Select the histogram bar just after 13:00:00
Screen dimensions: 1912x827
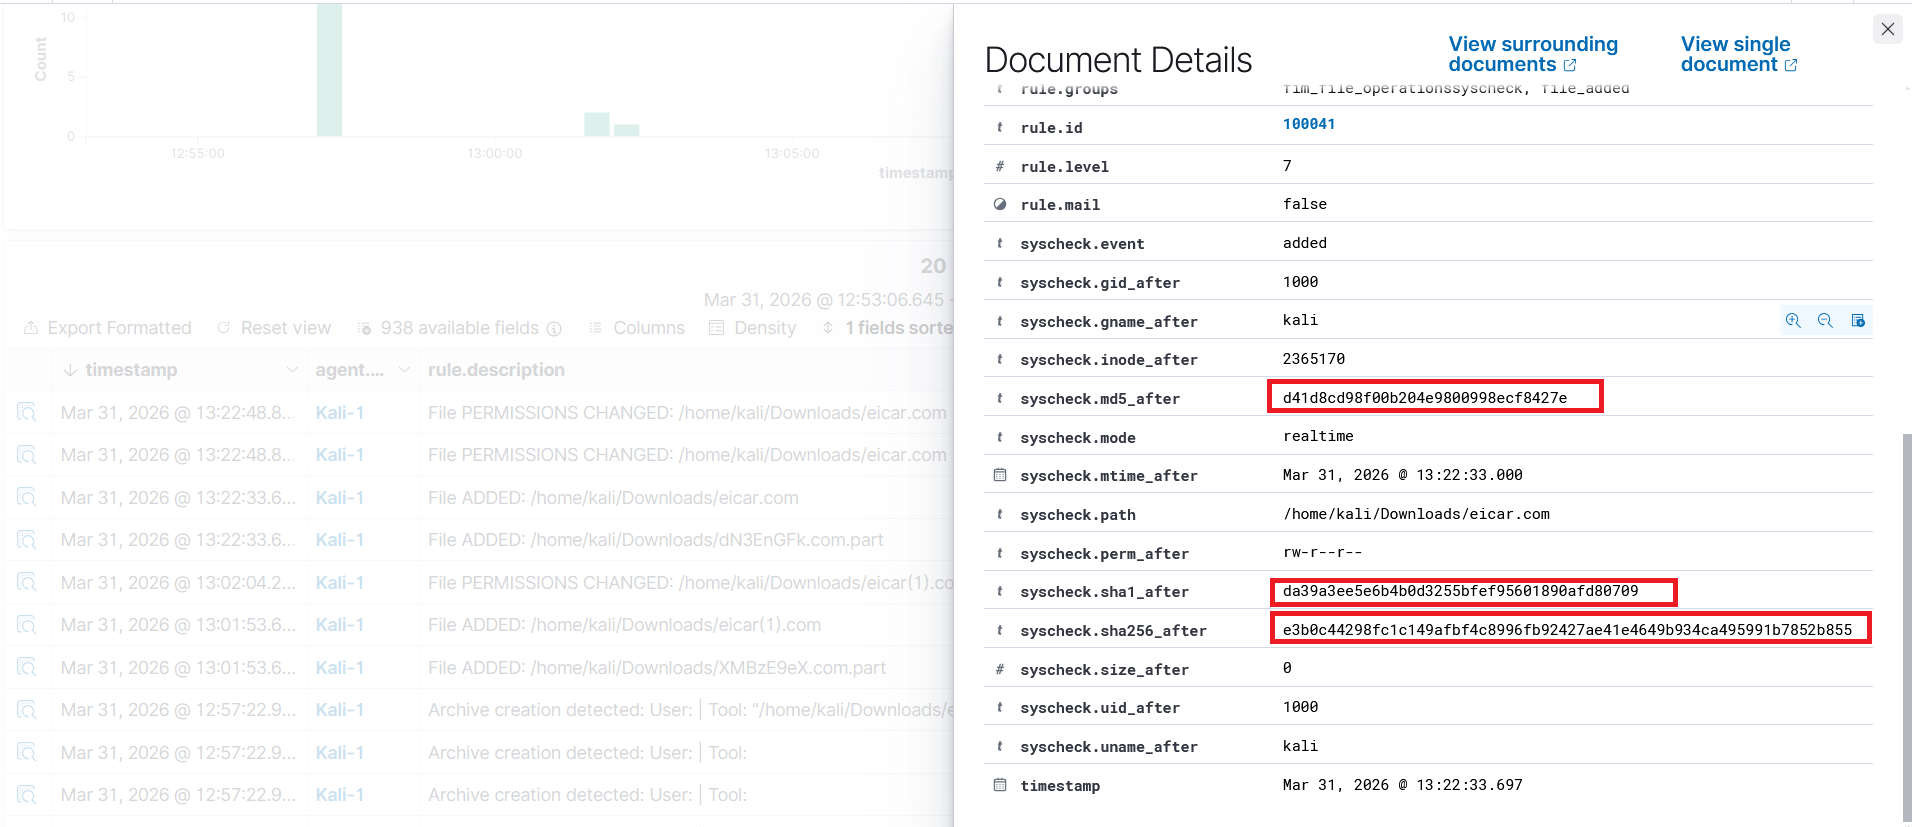click(x=597, y=124)
